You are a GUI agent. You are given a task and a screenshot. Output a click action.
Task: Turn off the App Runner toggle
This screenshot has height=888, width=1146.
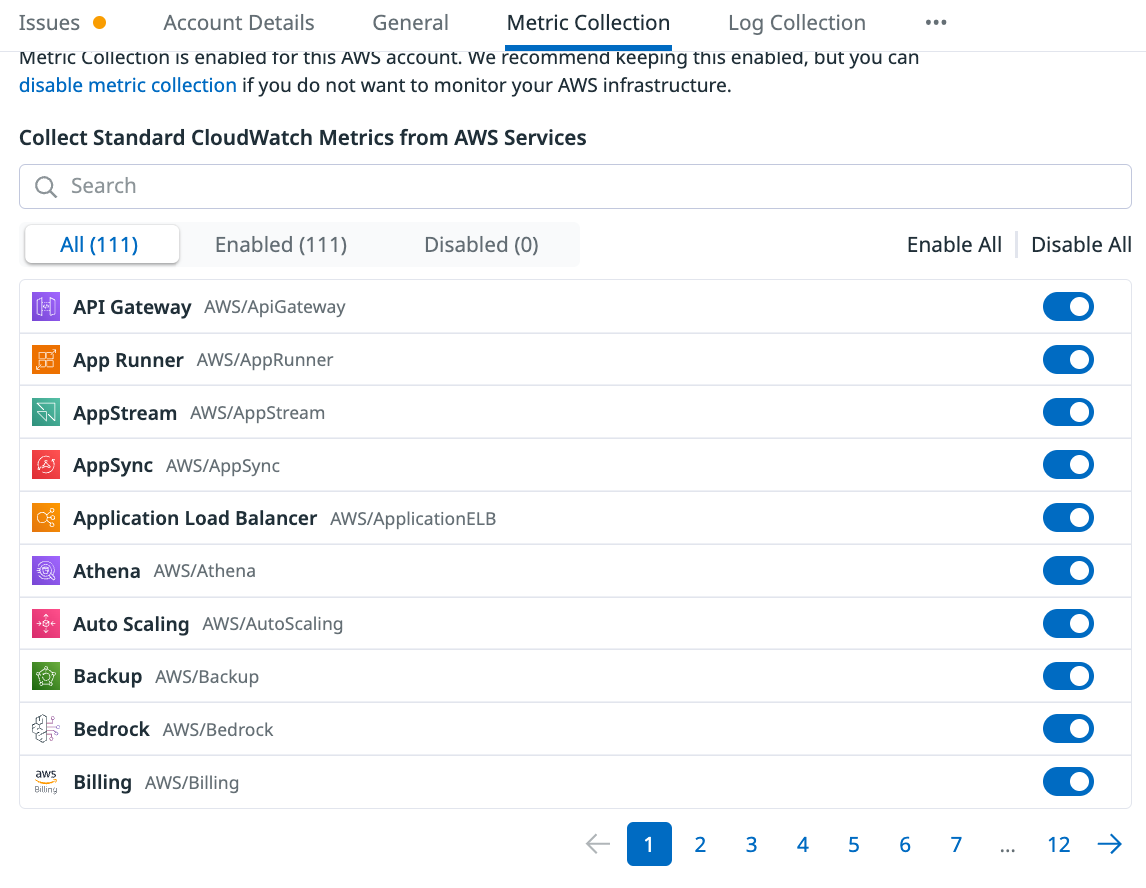(1068, 360)
